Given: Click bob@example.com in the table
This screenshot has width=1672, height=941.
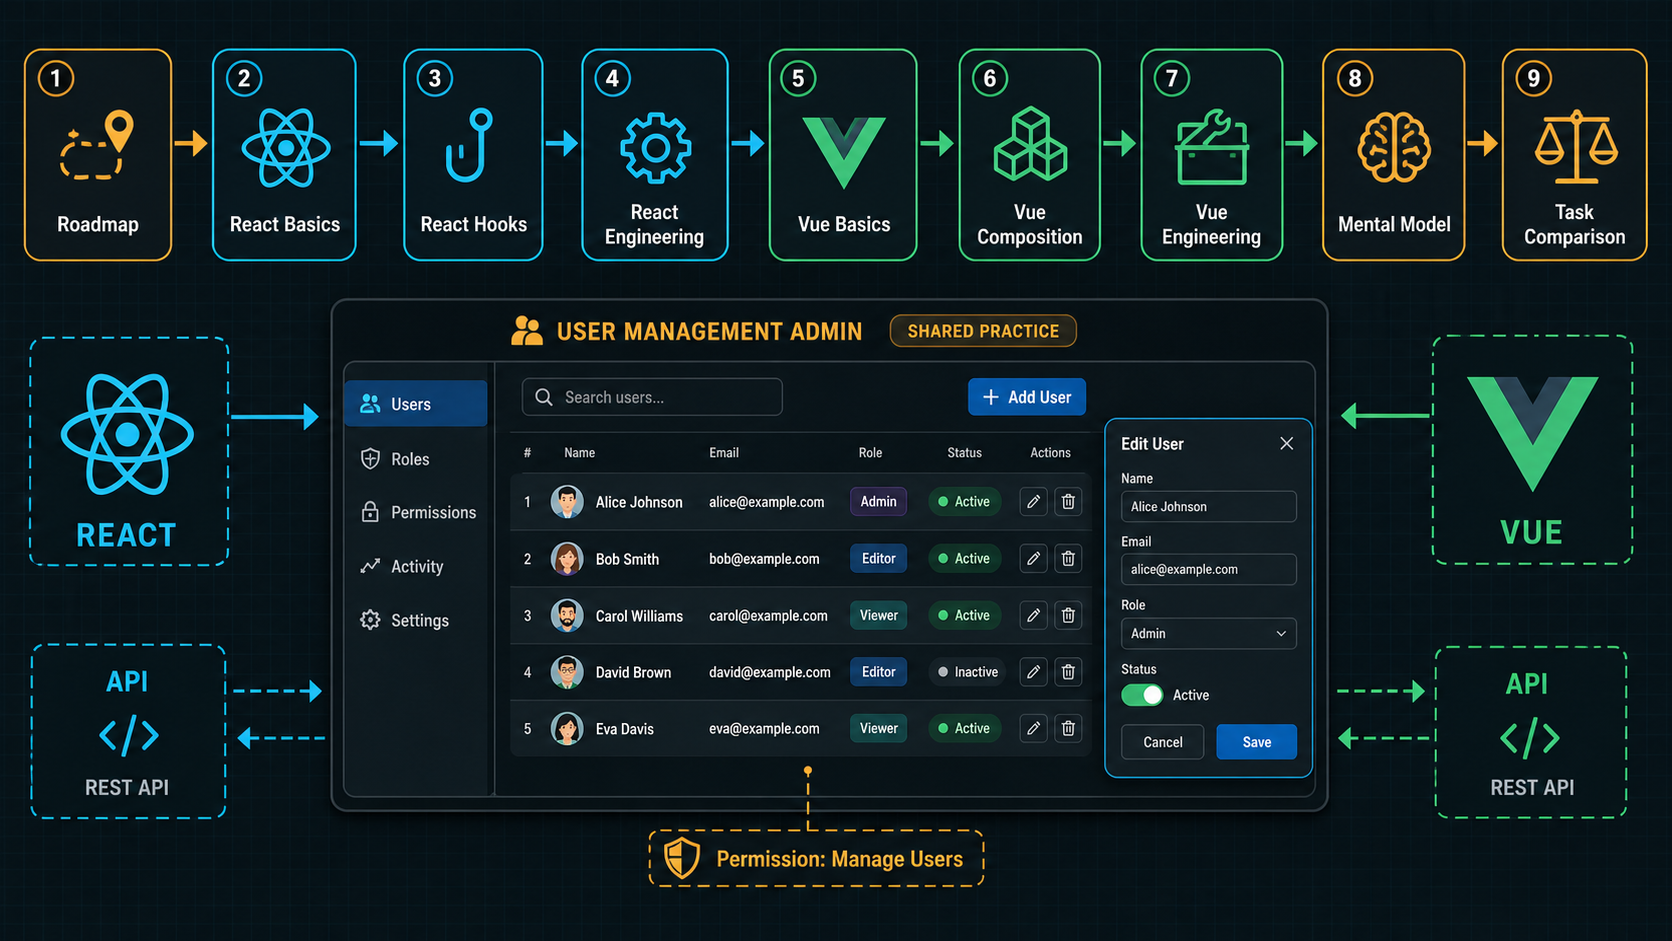Looking at the screenshot, I should coord(764,559).
